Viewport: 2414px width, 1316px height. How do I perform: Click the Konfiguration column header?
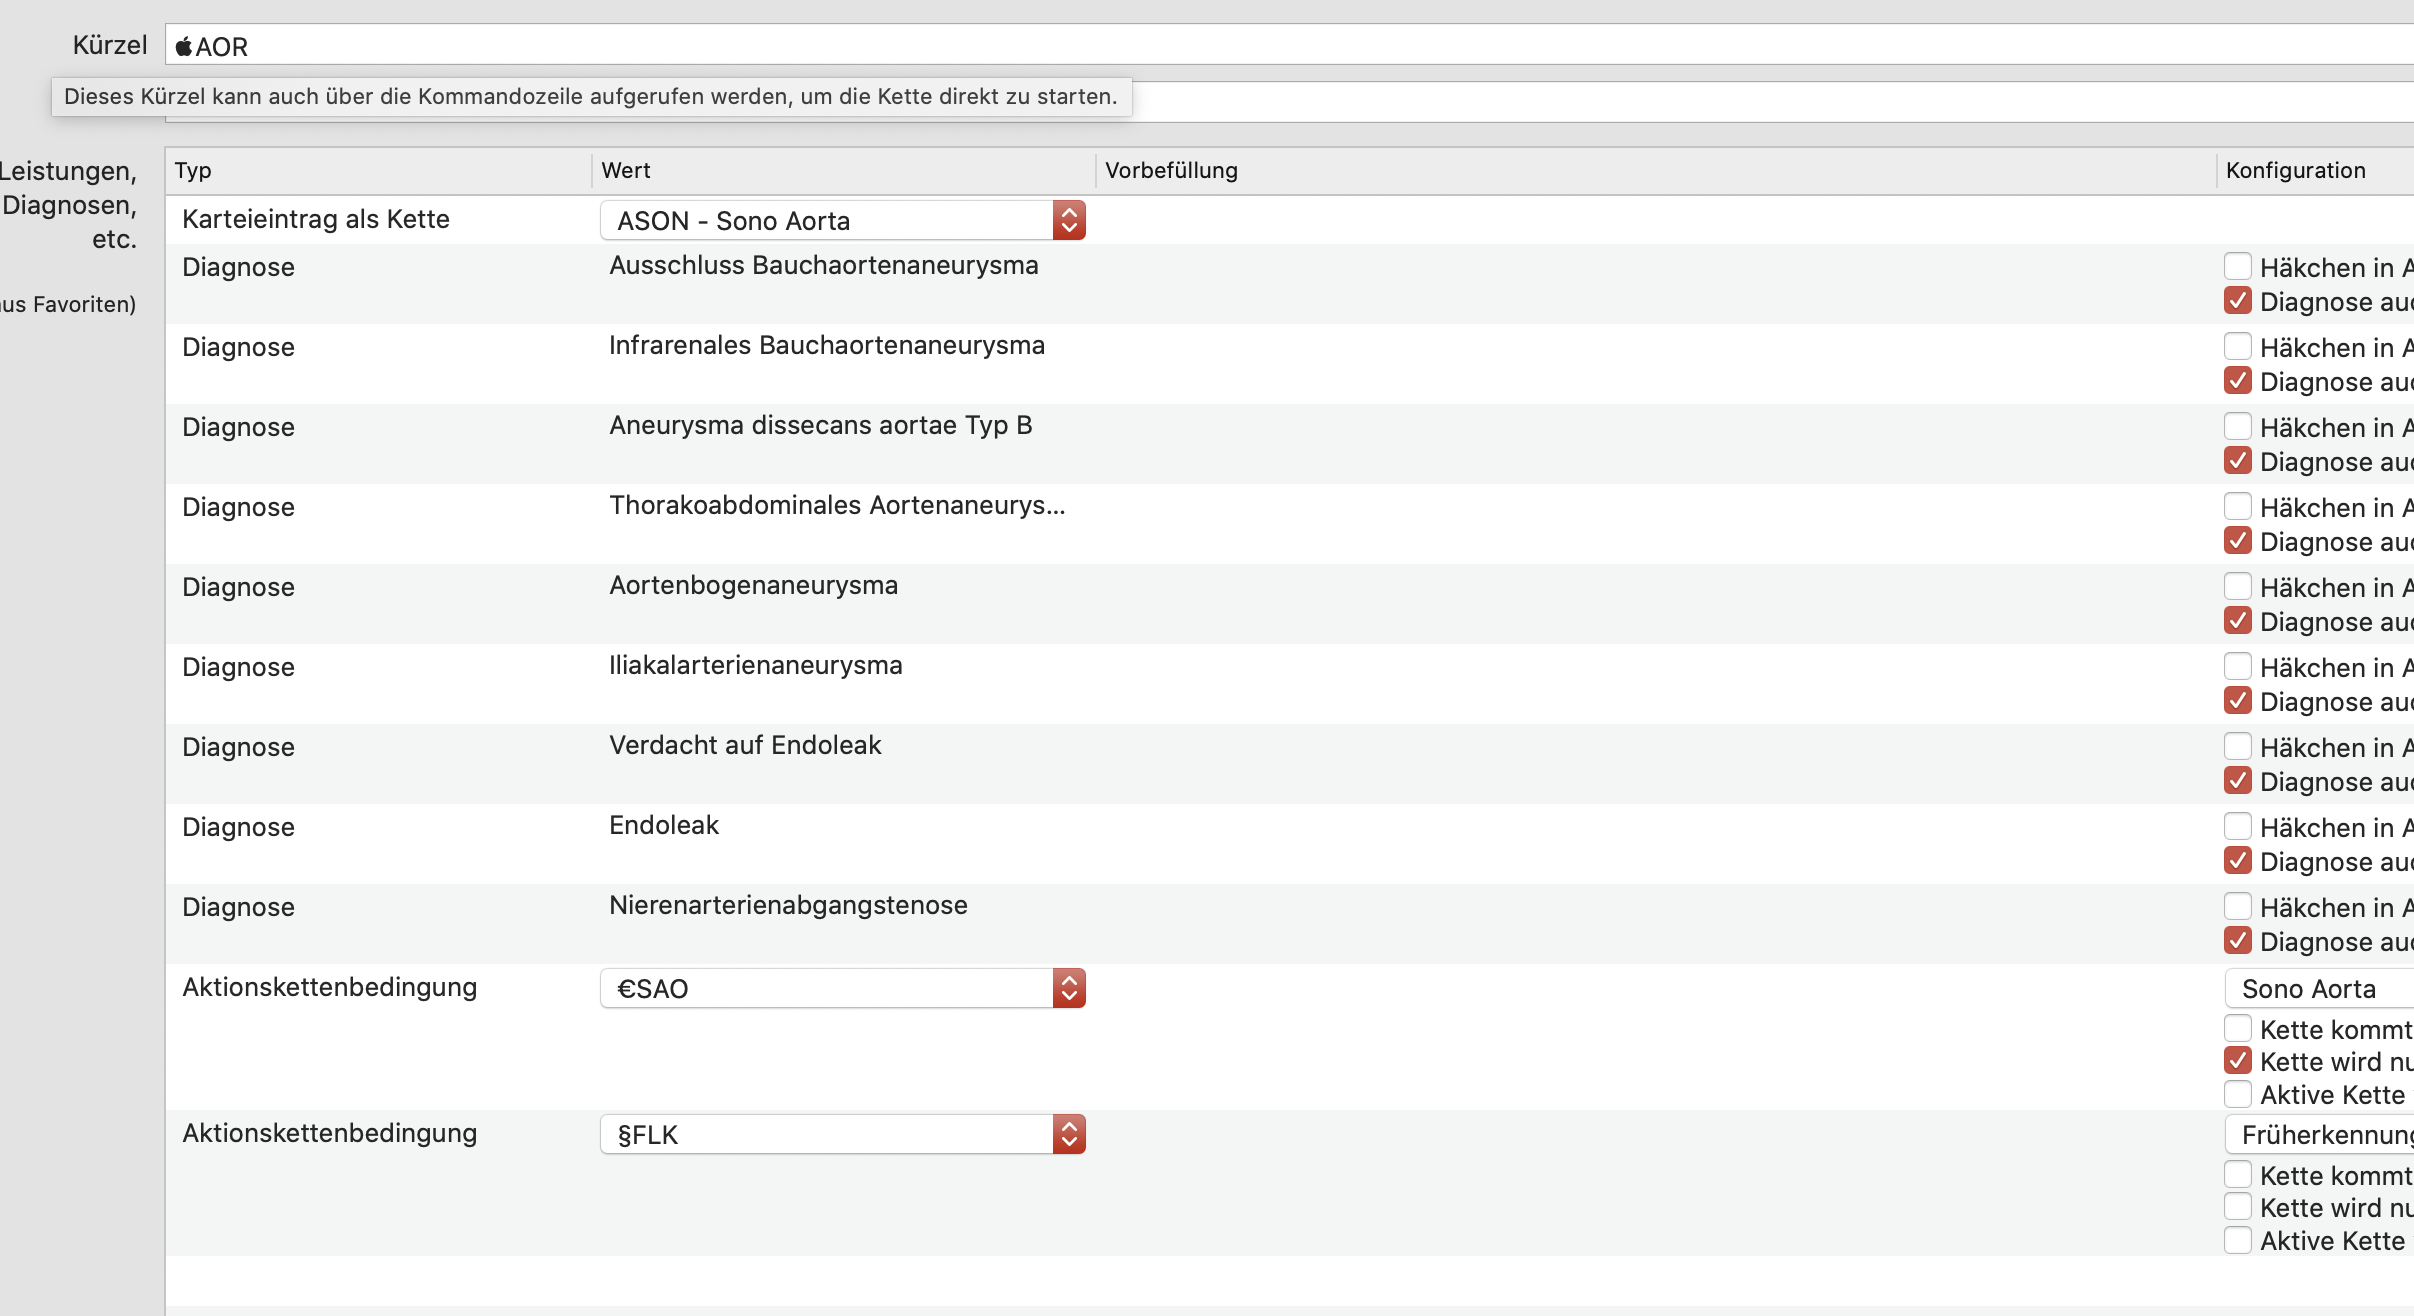(x=2316, y=171)
